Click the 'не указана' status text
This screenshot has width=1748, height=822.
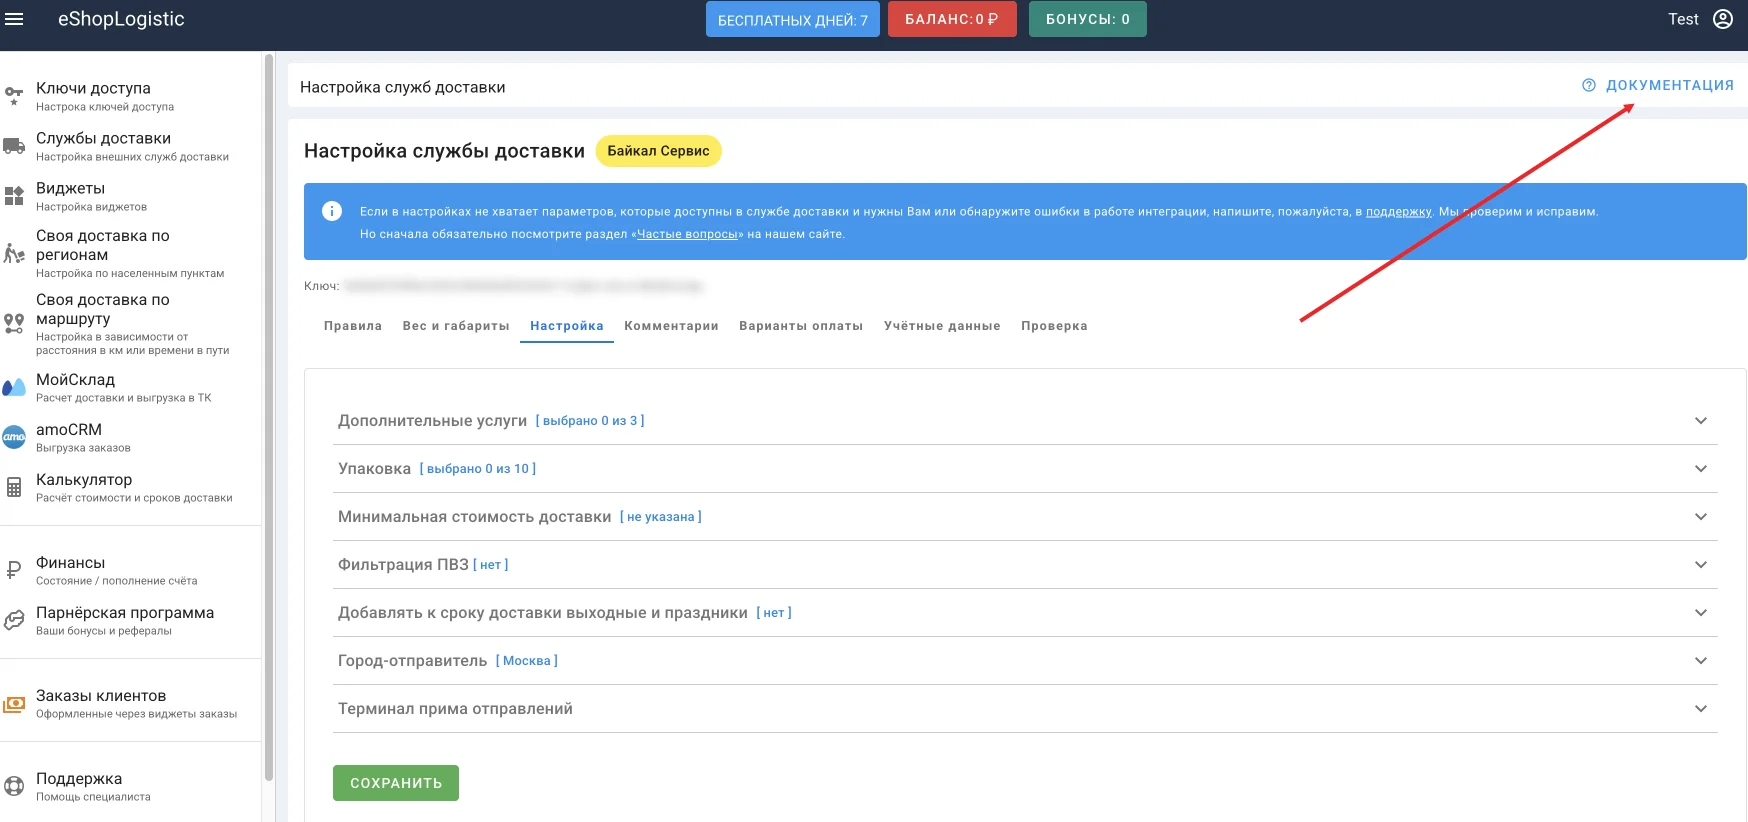click(x=661, y=517)
